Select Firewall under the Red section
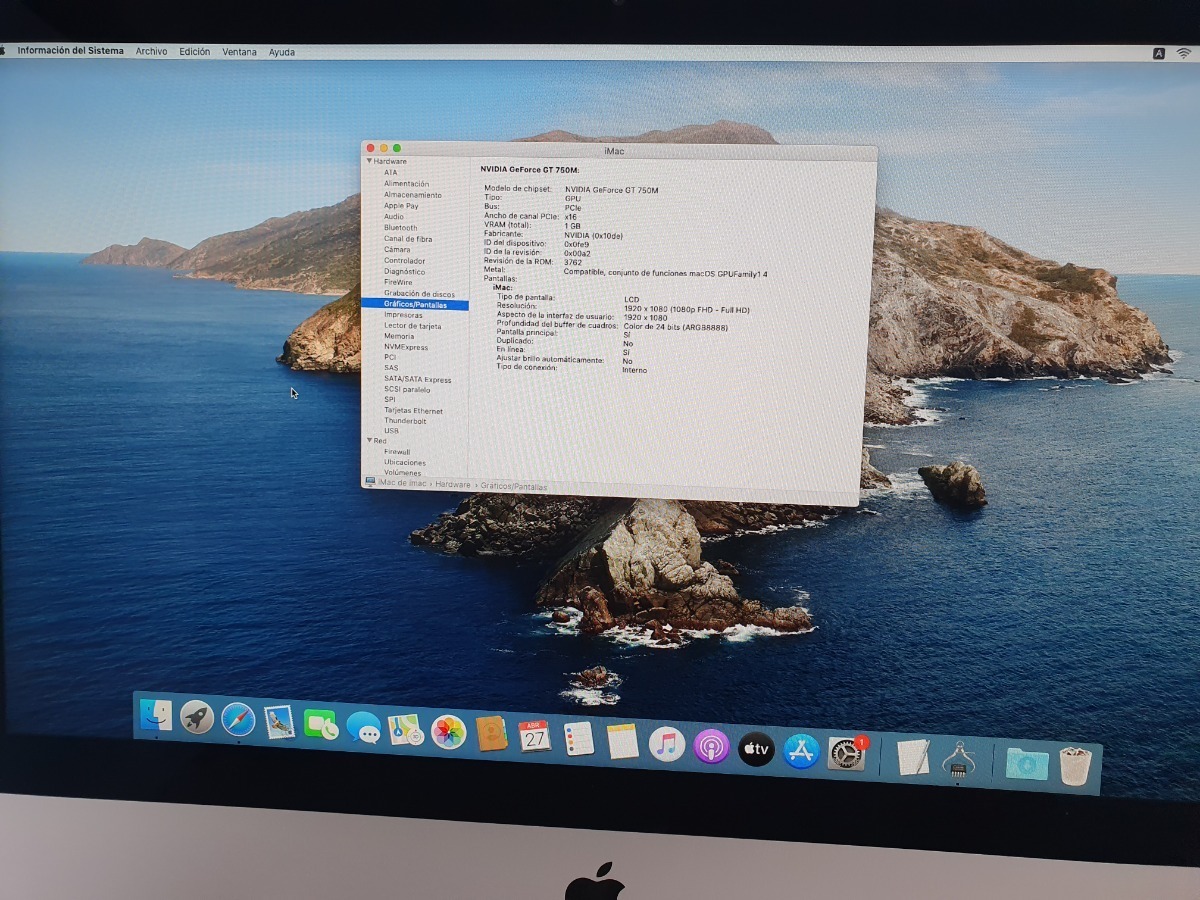The height and width of the screenshot is (900, 1200). click(397, 452)
